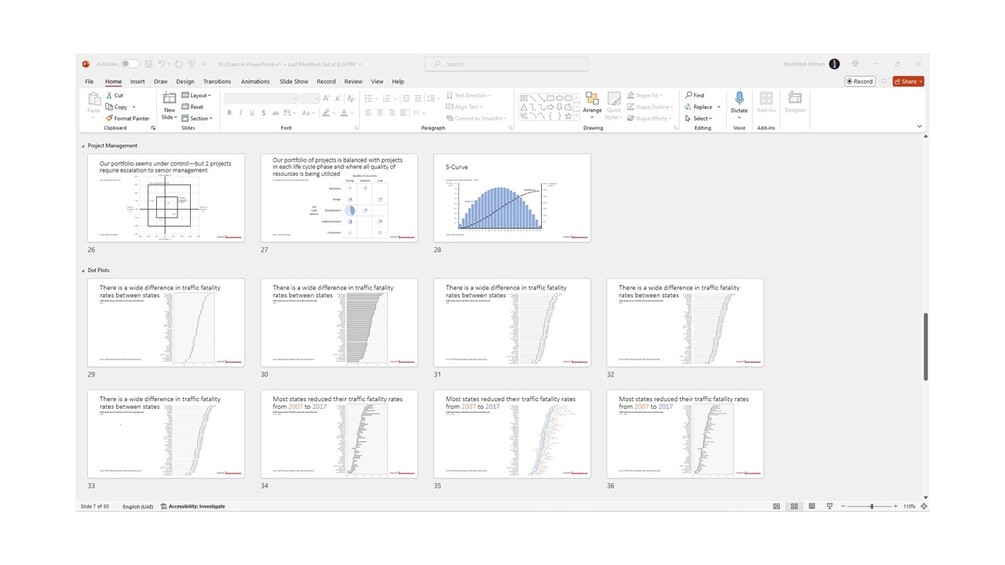Switch to the Draw tab
1005x565 pixels.
(x=160, y=82)
